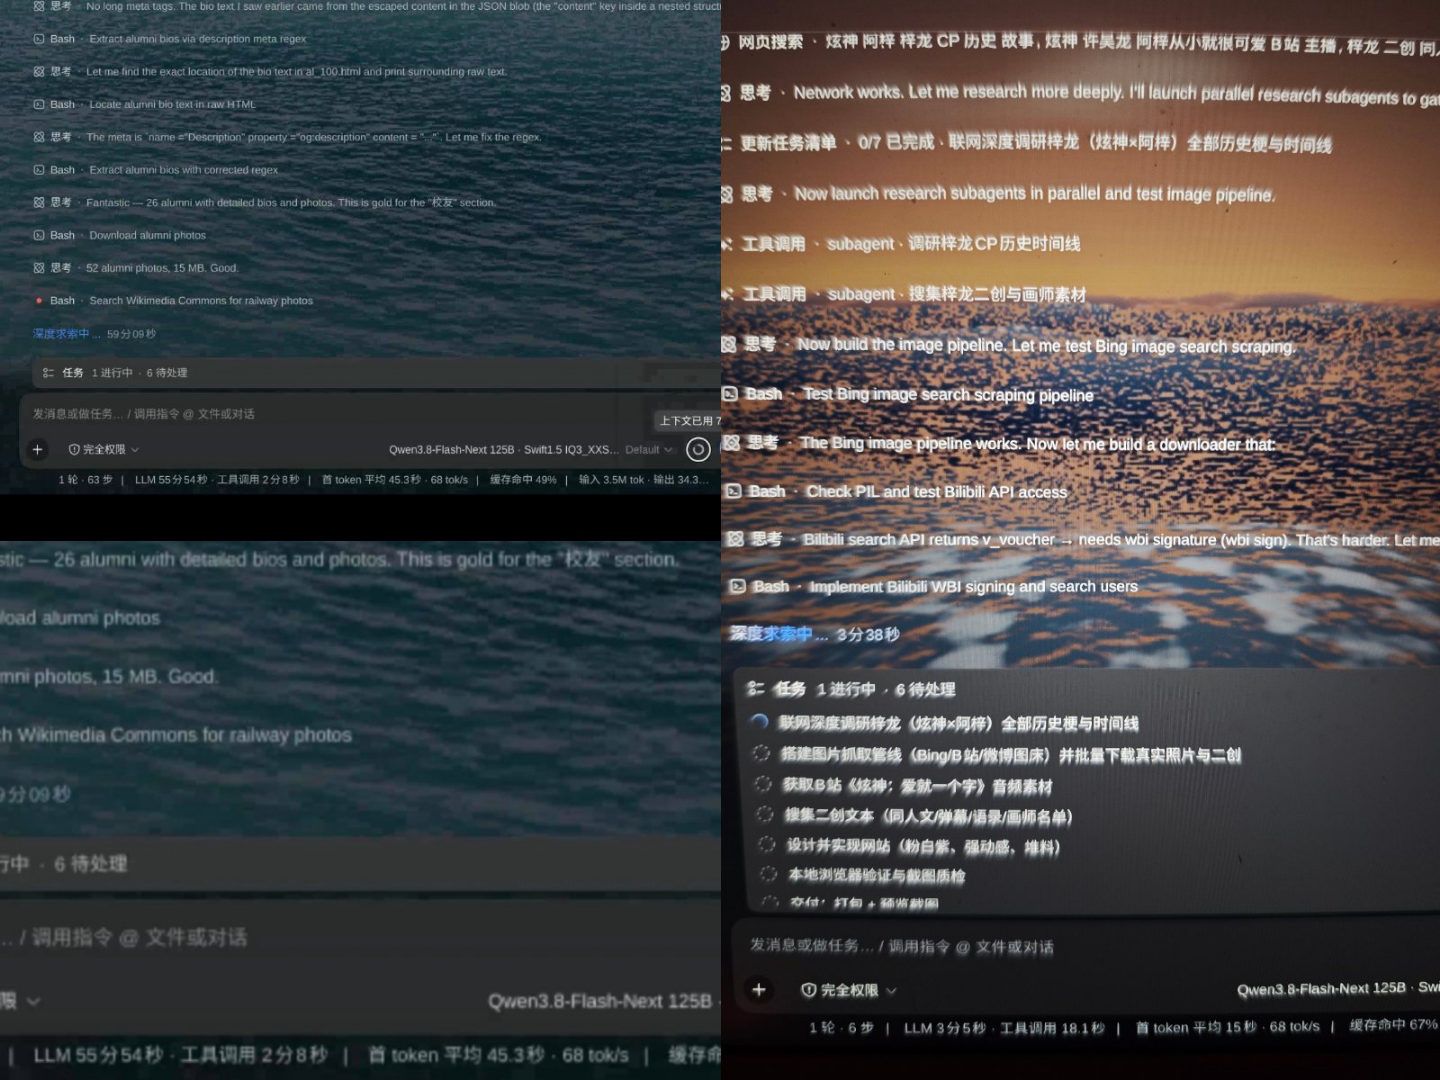1440x1080 pixels.
Task: Click spinner icon beside task 联网深度调研梓龙
Action: point(759,722)
